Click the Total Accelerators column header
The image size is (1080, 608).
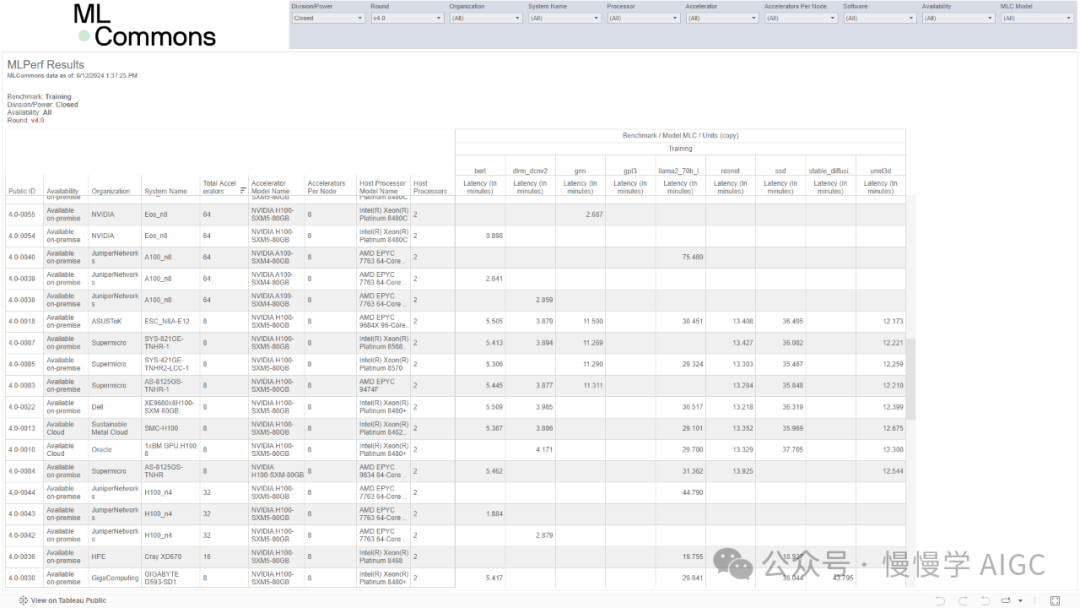(220, 187)
